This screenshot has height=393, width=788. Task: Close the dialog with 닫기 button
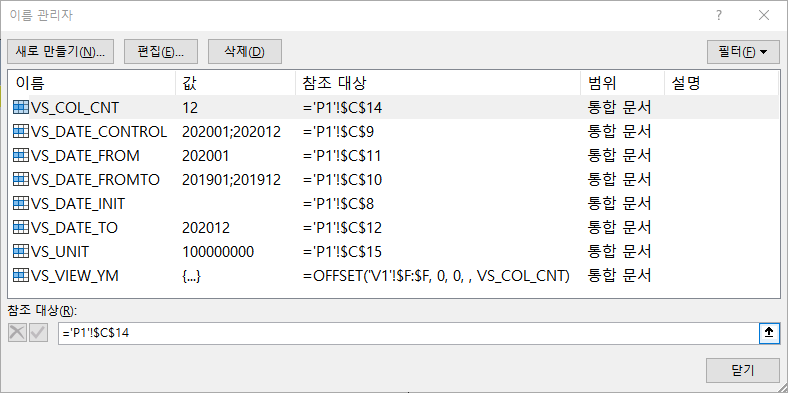pos(743,370)
